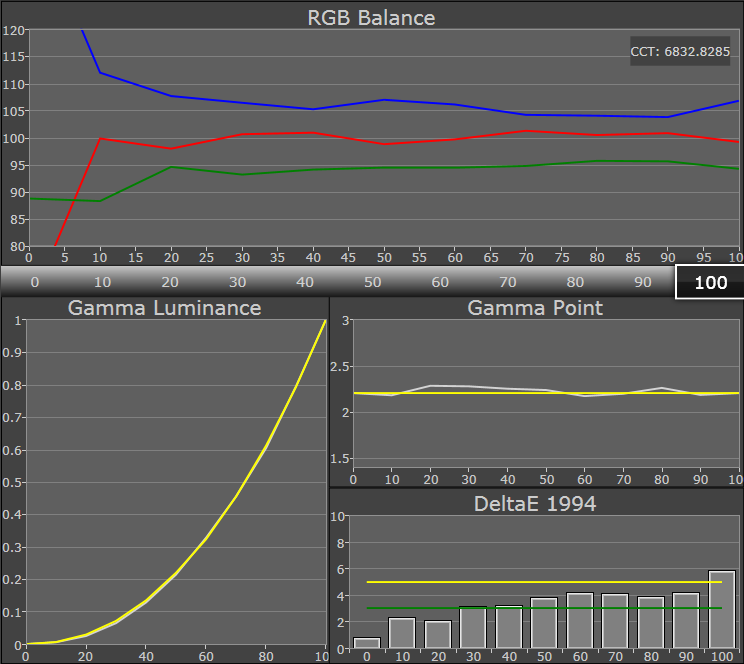Click the Gamma Point chart title
The image size is (744, 664).
pyautogui.click(x=535, y=307)
